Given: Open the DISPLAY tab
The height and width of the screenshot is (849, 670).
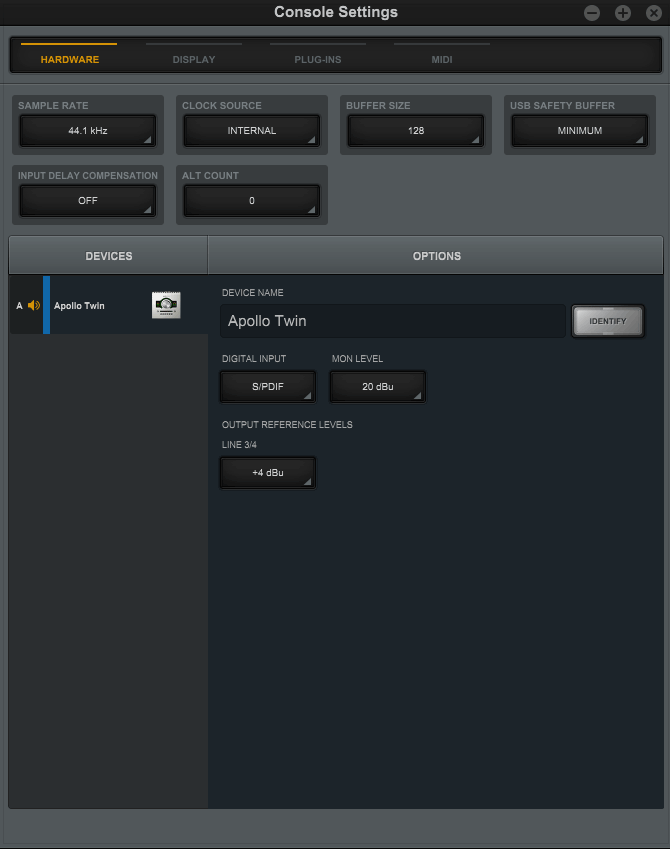Looking at the screenshot, I should (194, 60).
